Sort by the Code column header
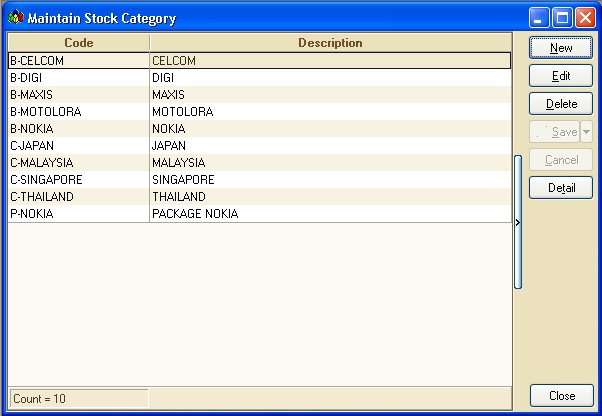This screenshot has height=416, width=602. click(x=79, y=43)
